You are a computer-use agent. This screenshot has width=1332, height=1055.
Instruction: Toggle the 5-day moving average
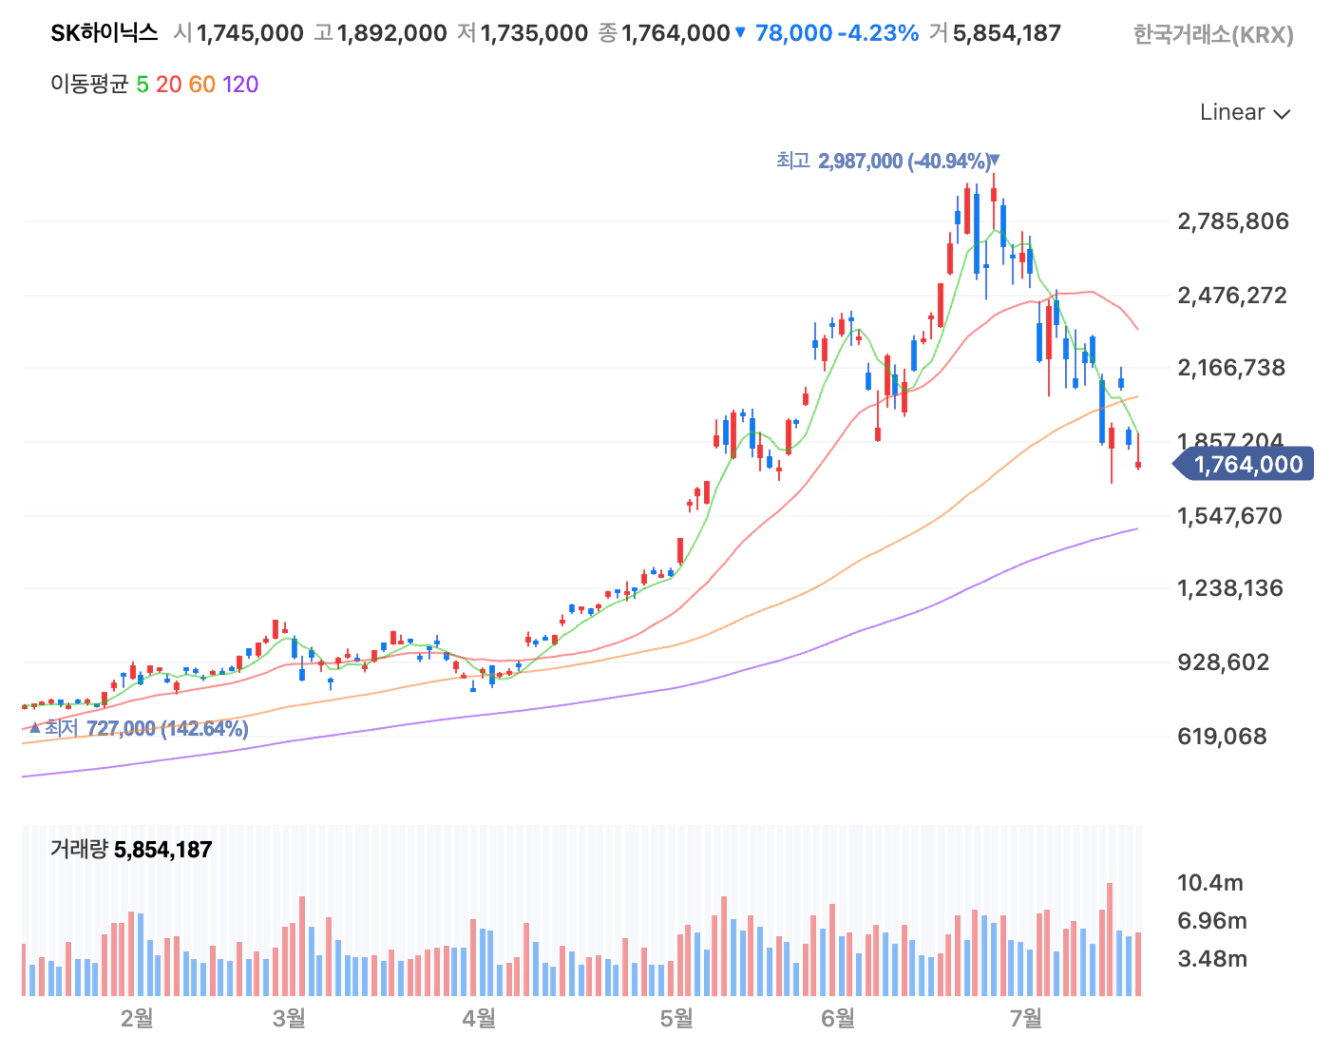[x=142, y=84]
